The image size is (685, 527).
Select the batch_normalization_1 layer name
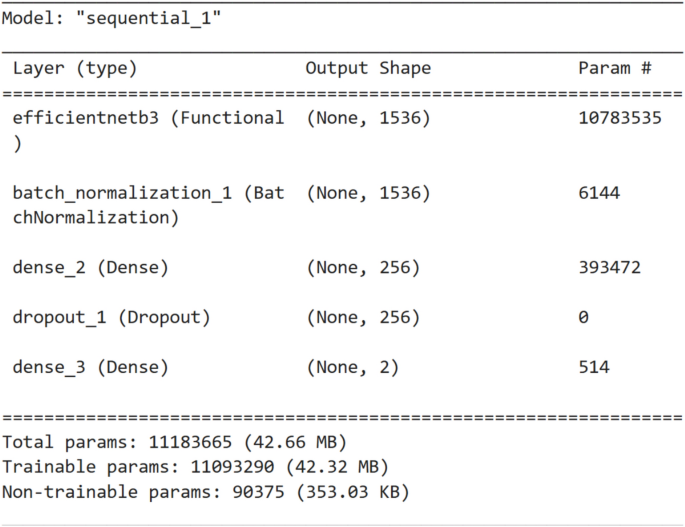[148, 193]
